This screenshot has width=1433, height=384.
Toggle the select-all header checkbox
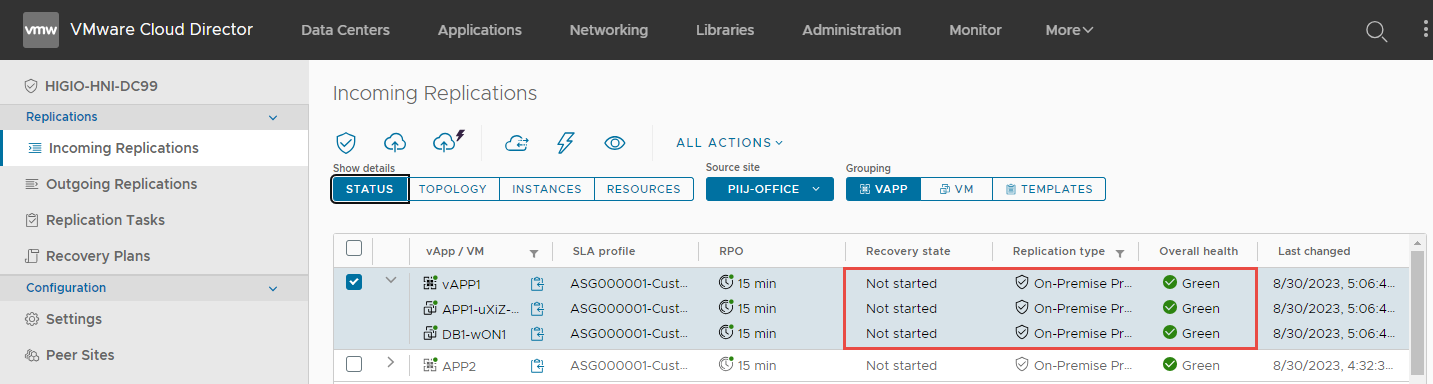point(354,249)
